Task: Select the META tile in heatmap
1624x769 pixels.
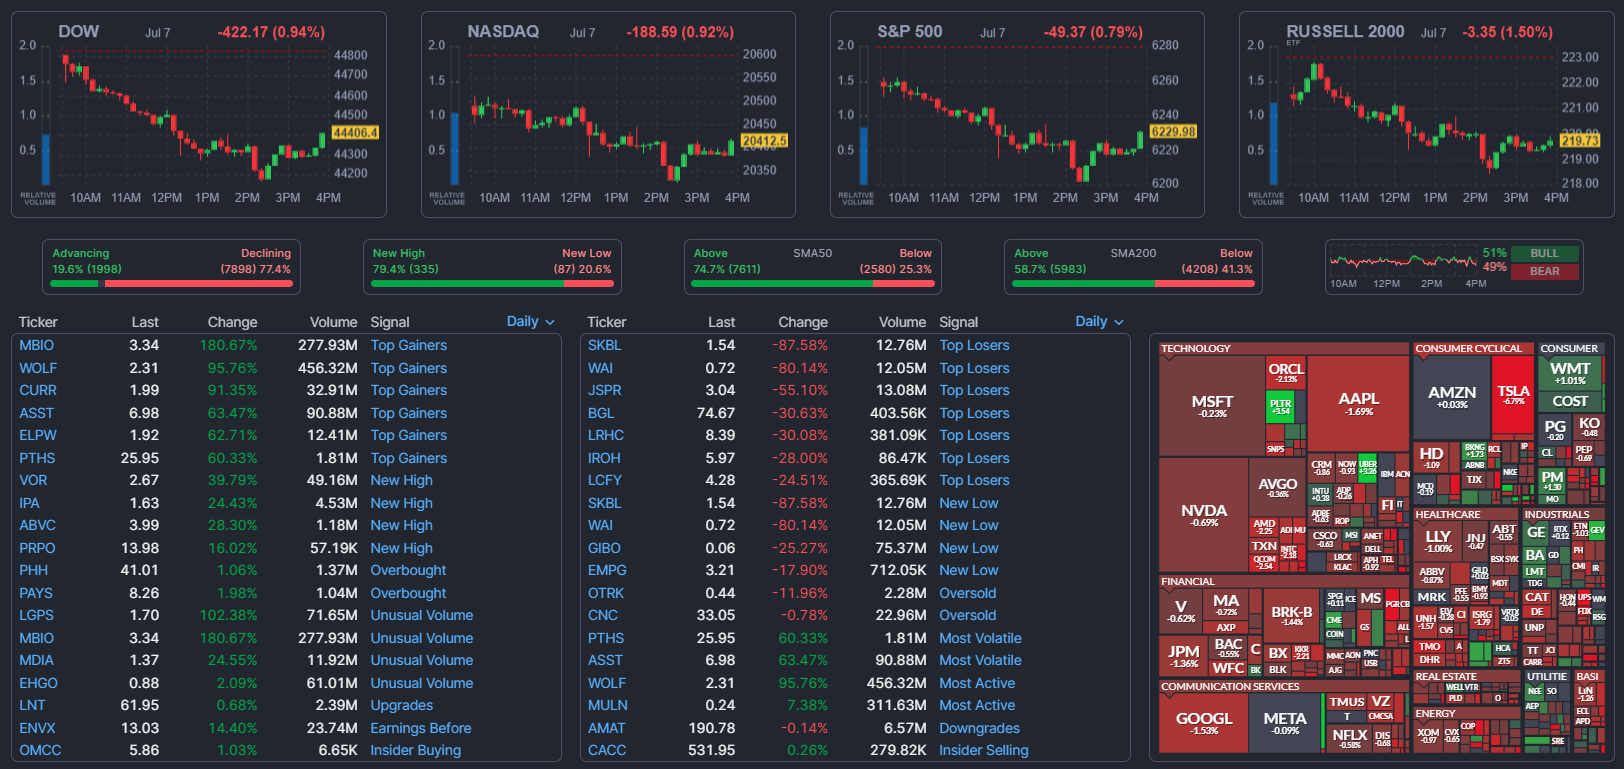Action: point(1285,723)
